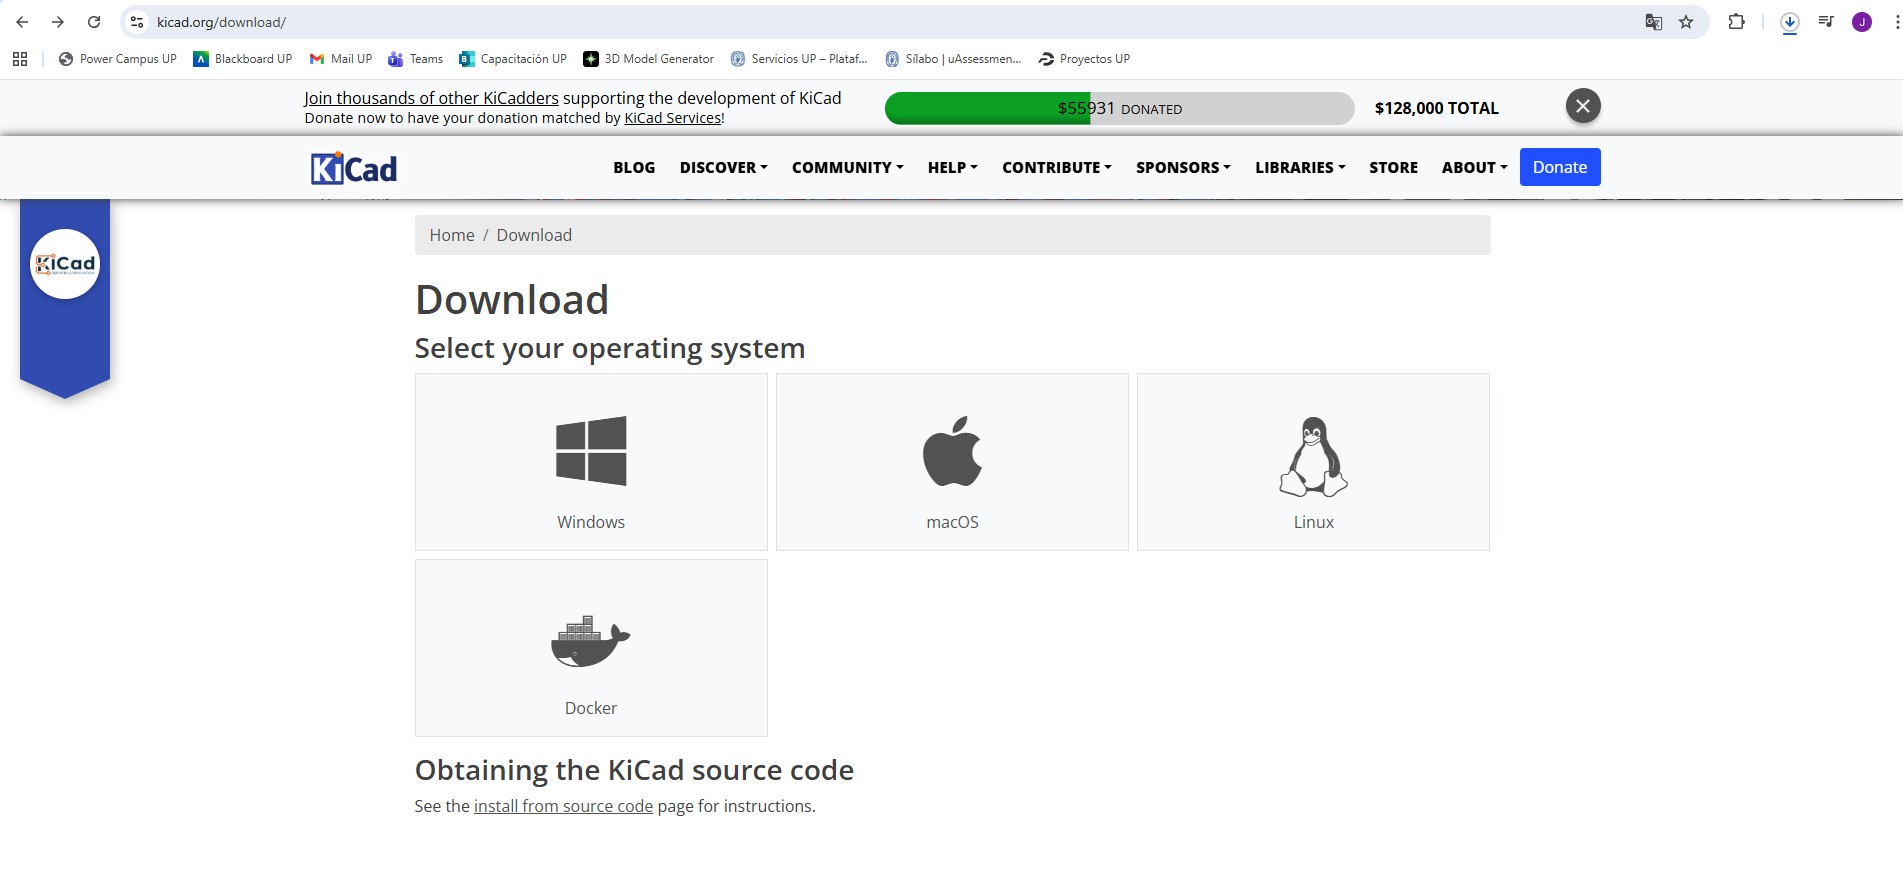Screen dimensions: 1903x878
Task: Click Download in the breadcrumb
Action: (x=534, y=235)
